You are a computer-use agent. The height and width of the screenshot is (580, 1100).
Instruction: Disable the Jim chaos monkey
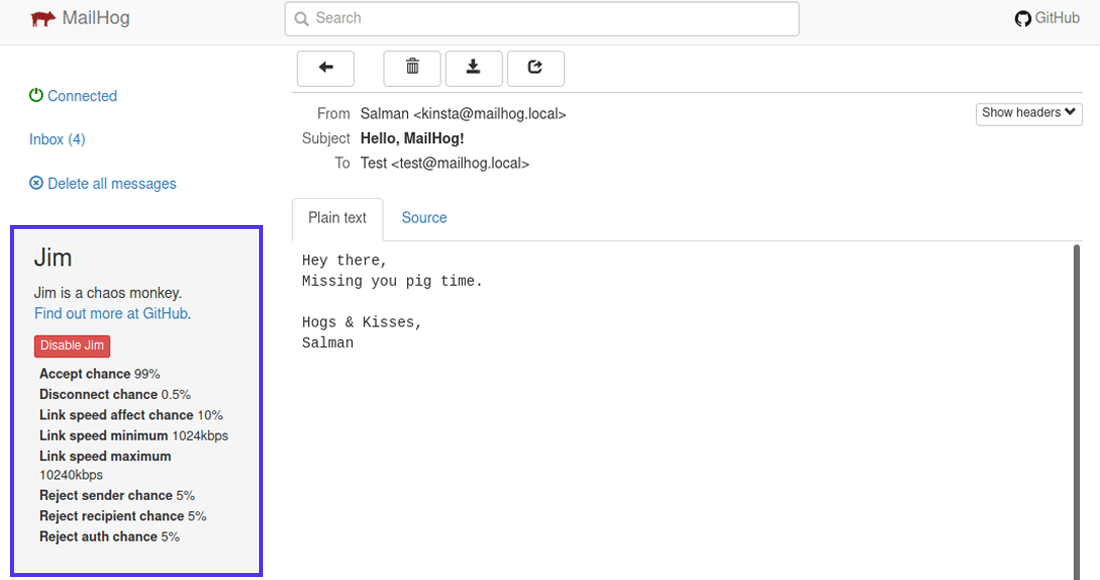click(x=72, y=346)
